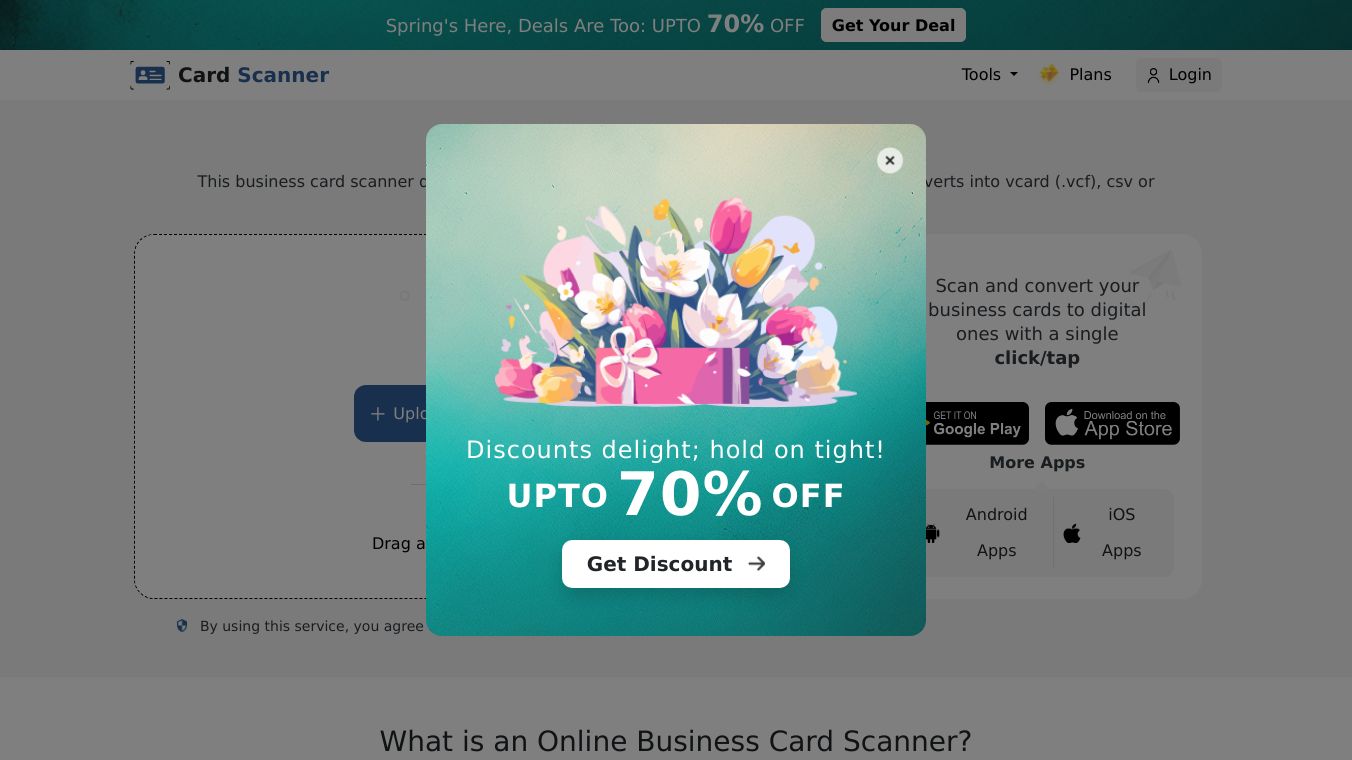Click the Apple iOS icon
This screenshot has height=760, width=1352.
(x=1072, y=533)
